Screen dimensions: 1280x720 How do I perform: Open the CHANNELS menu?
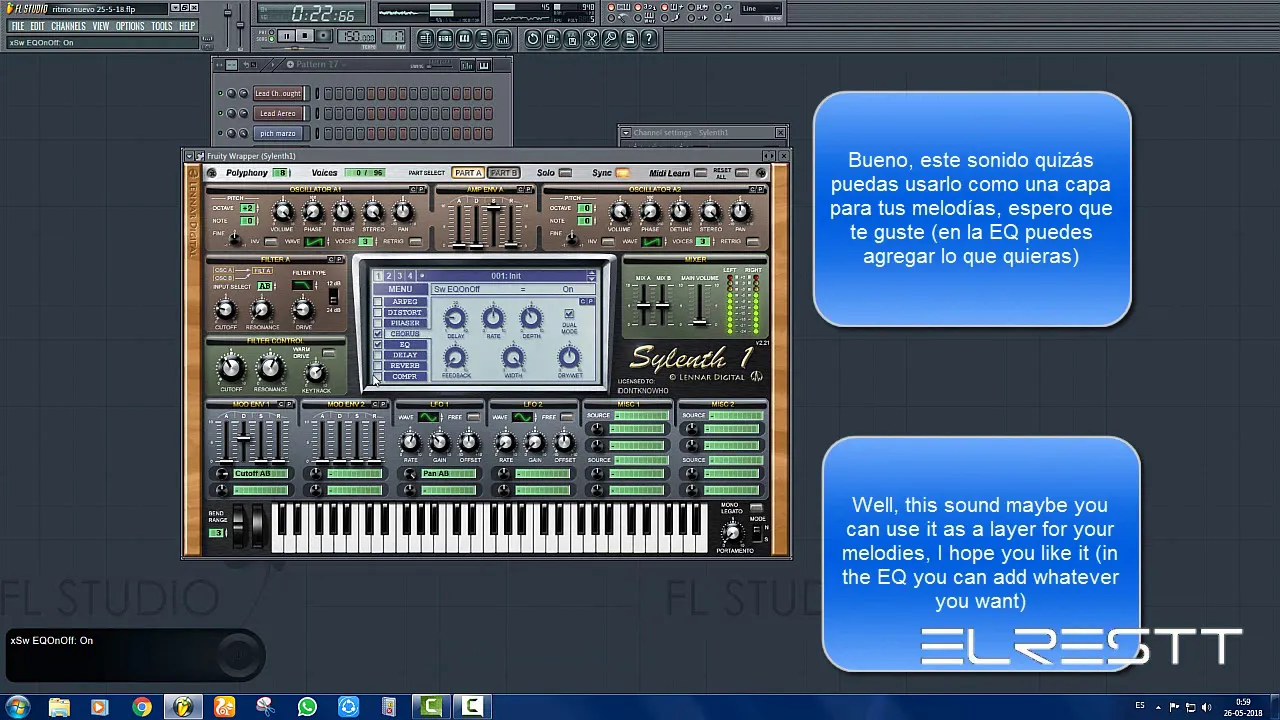click(x=68, y=26)
